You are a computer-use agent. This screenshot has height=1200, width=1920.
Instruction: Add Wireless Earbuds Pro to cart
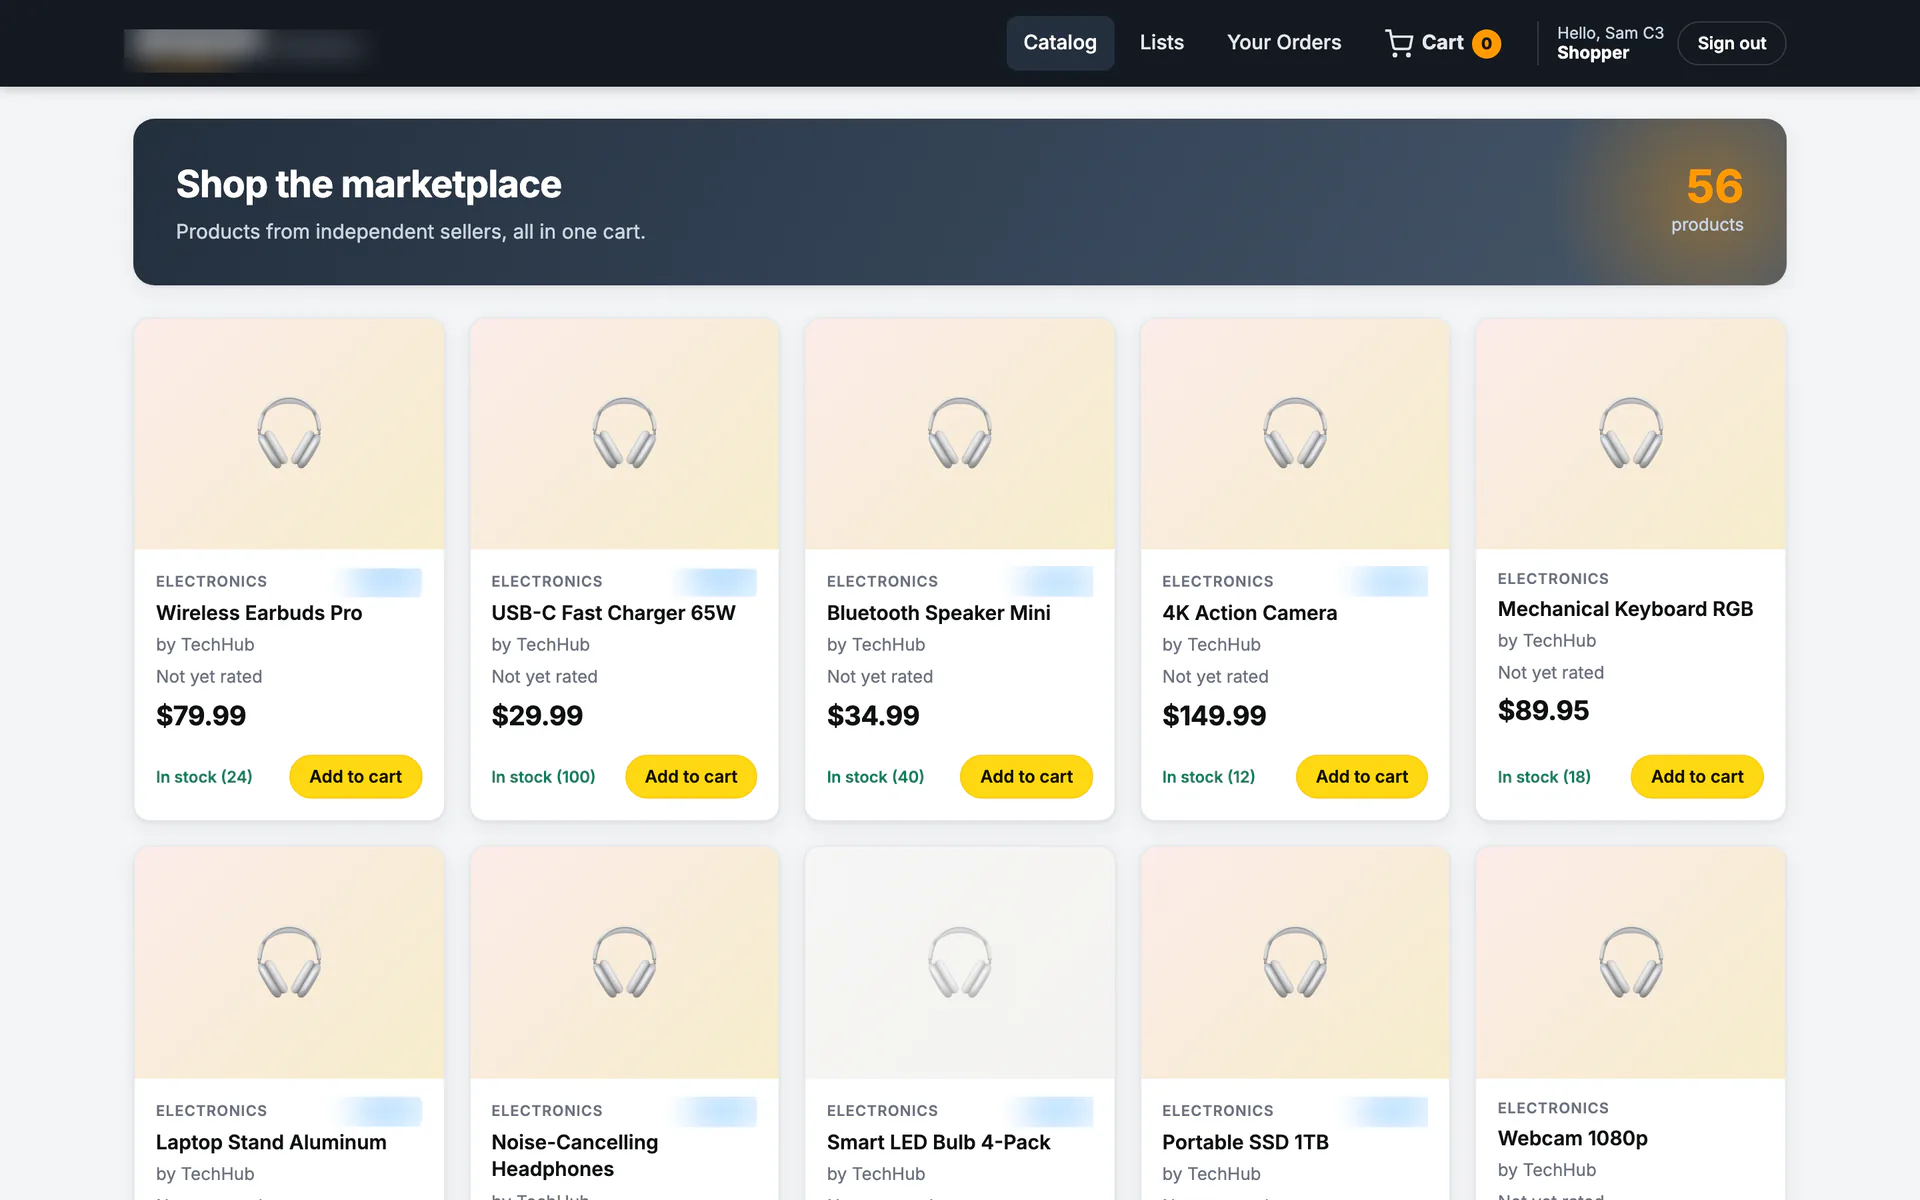[x=355, y=776]
